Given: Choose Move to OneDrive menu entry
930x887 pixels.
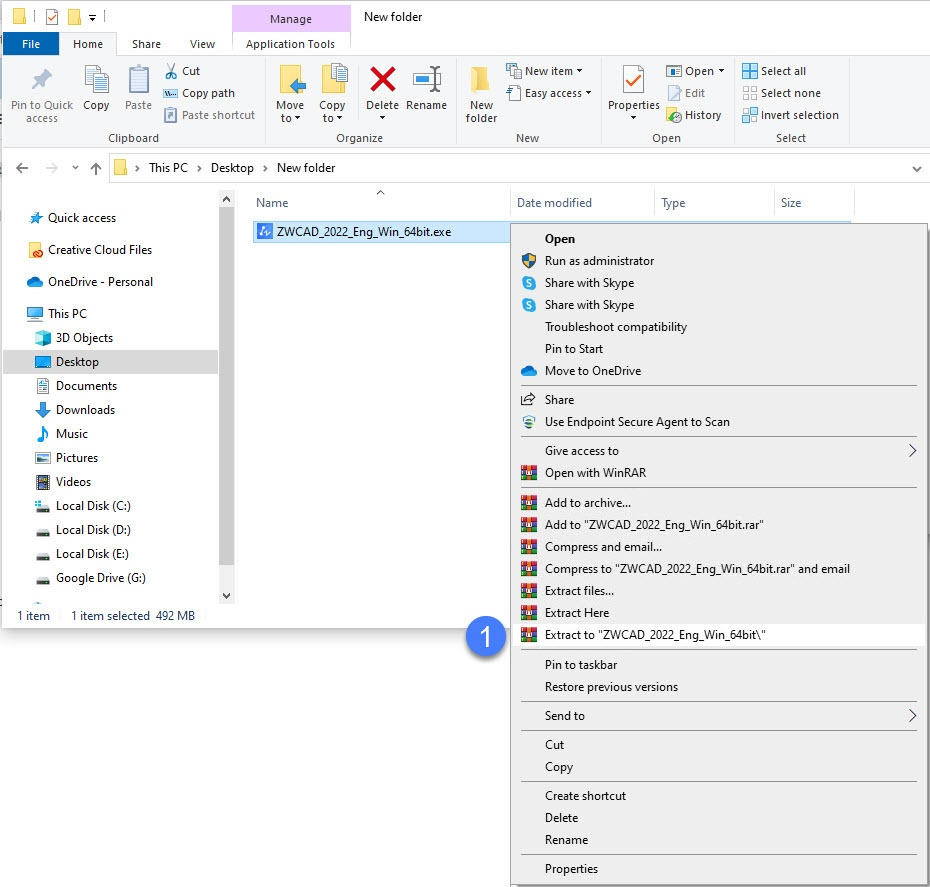Looking at the screenshot, I should [x=719, y=371].
